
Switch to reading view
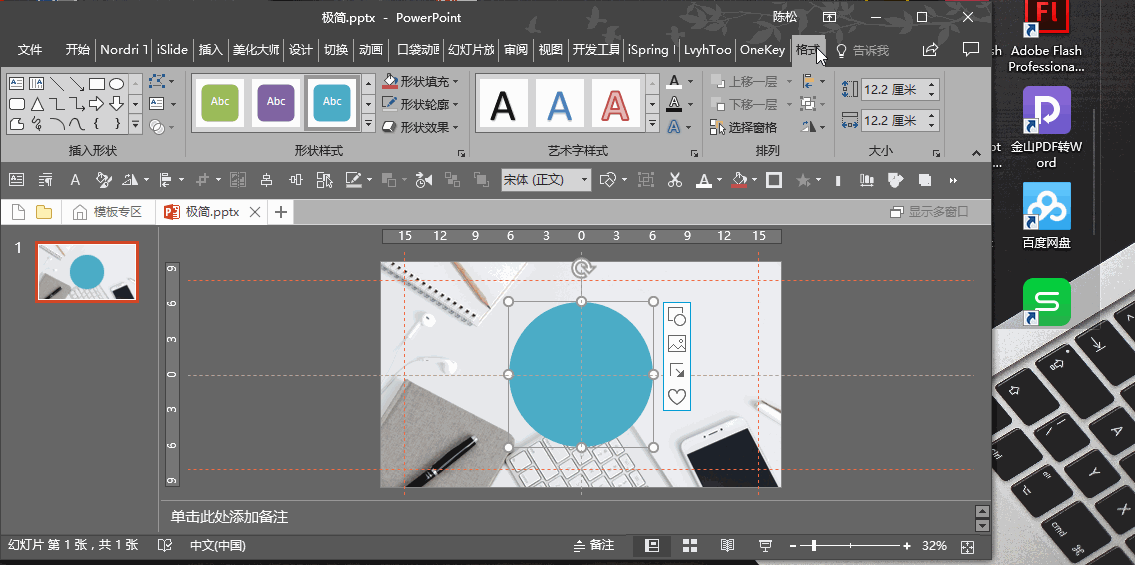pyautogui.click(x=727, y=545)
